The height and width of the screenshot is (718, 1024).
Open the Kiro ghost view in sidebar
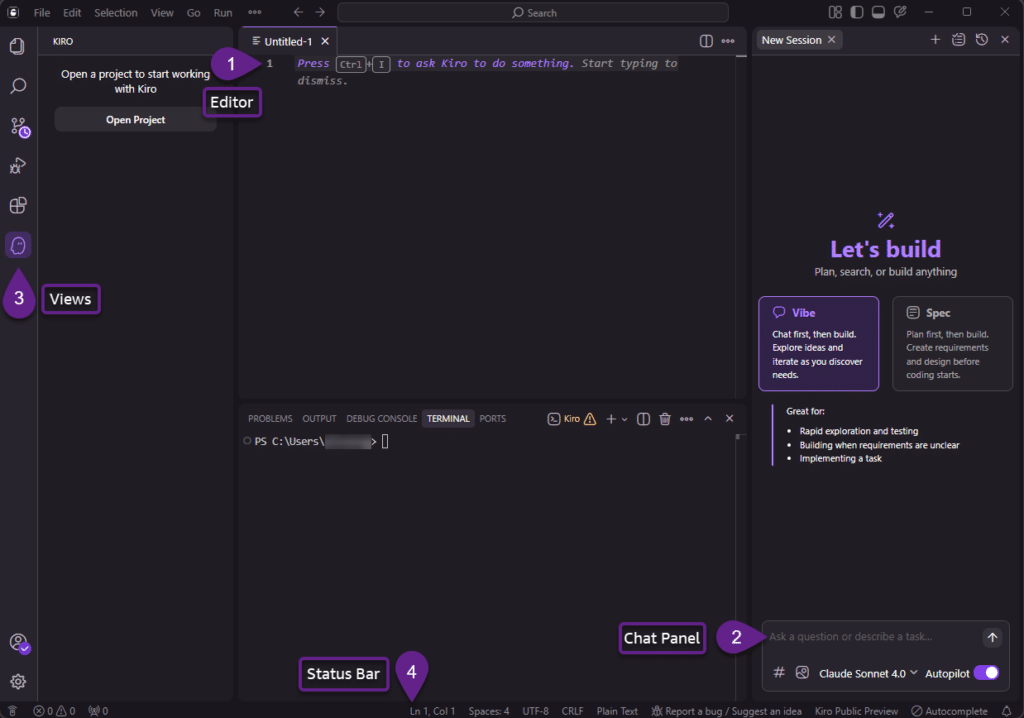(17, 245)
